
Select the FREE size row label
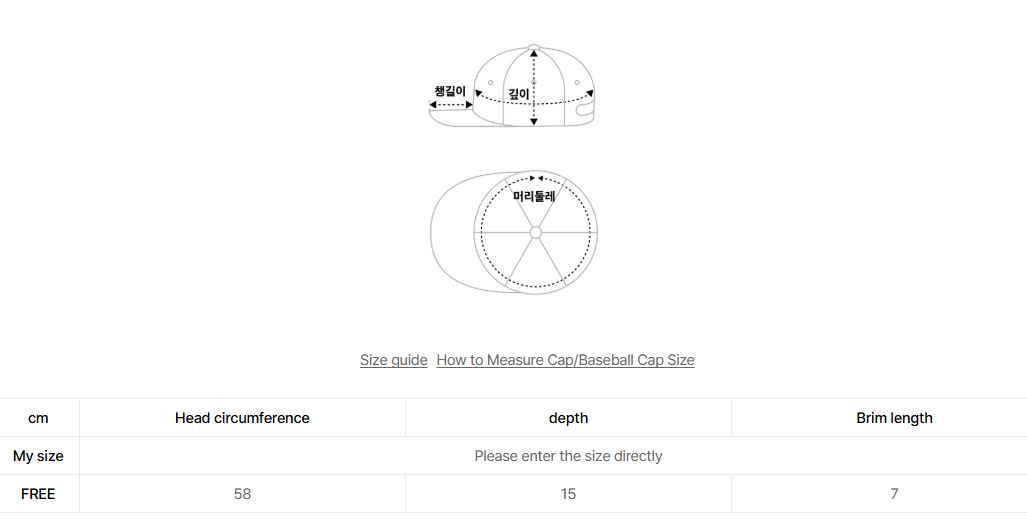coord(38,494)
